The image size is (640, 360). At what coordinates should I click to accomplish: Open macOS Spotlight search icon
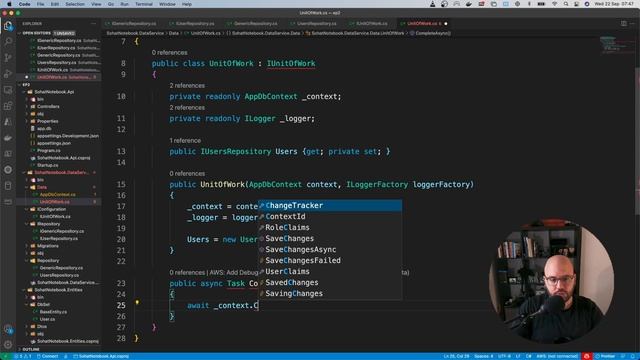566,4
